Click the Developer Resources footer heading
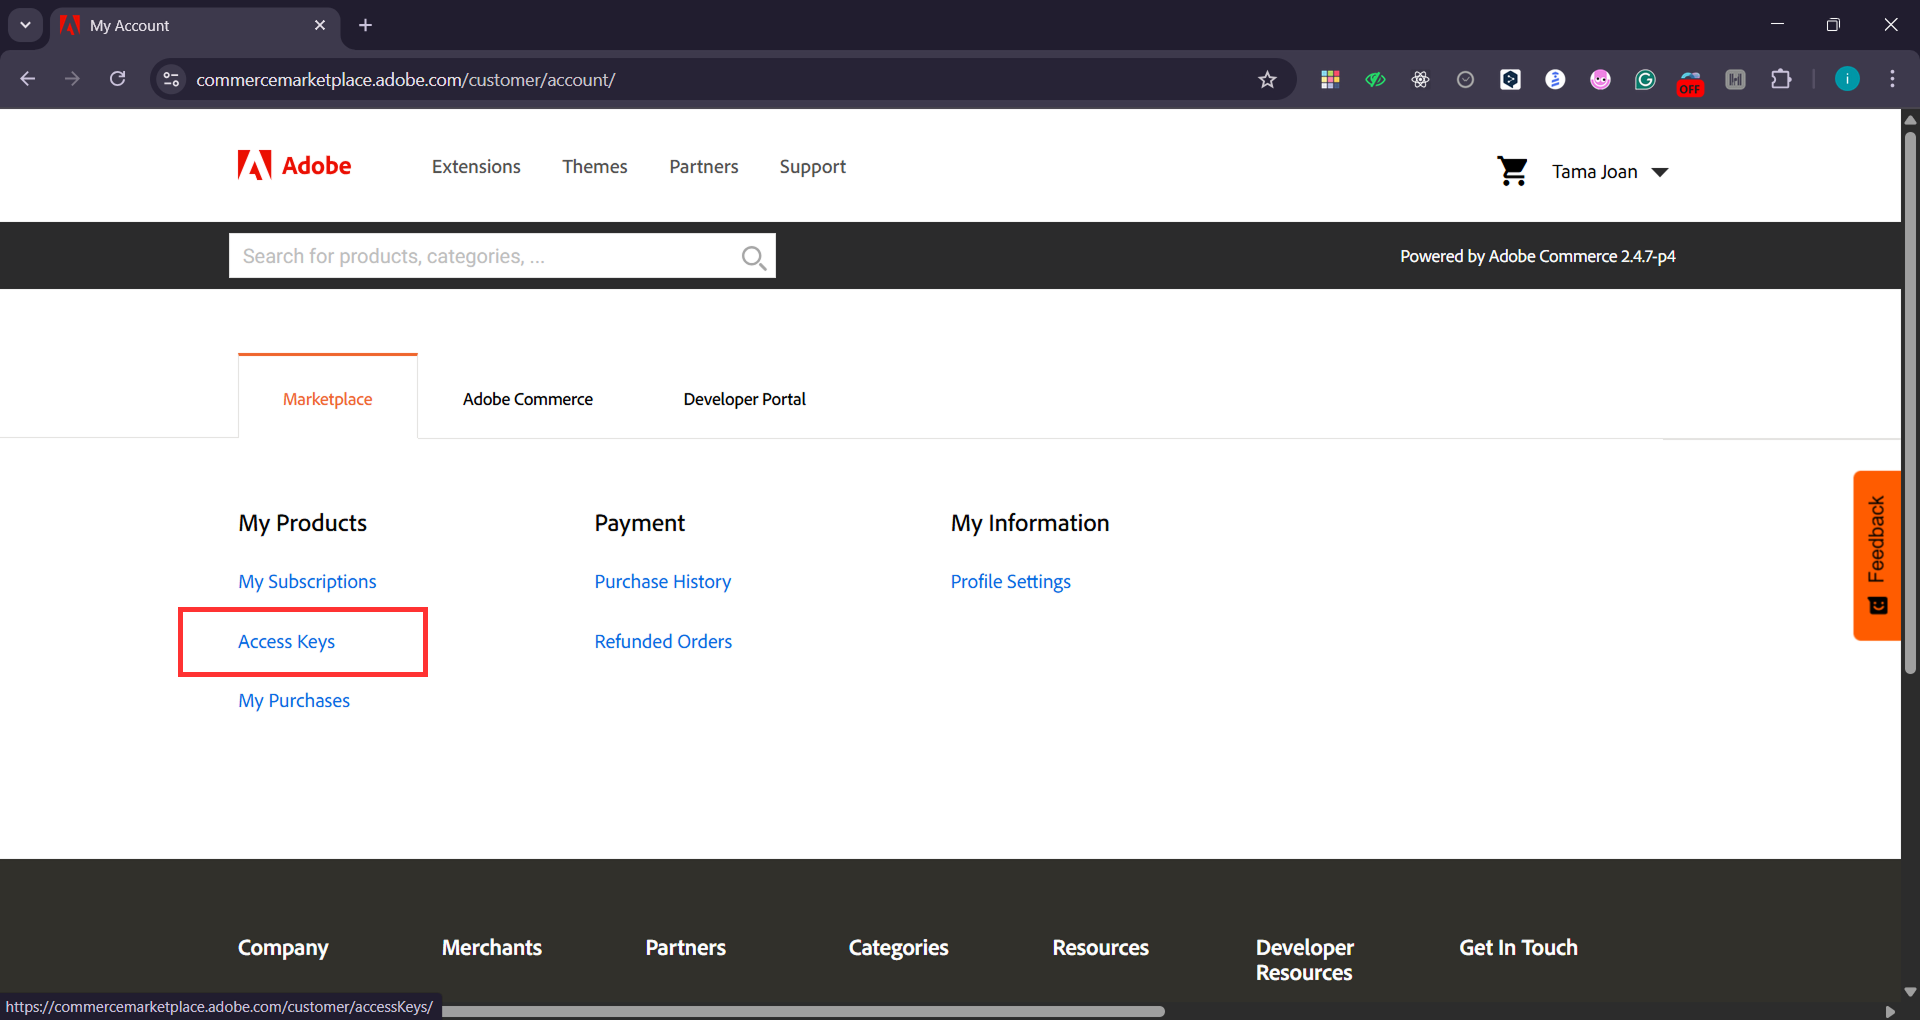1920x1020 pixels. coord(1304,960)
